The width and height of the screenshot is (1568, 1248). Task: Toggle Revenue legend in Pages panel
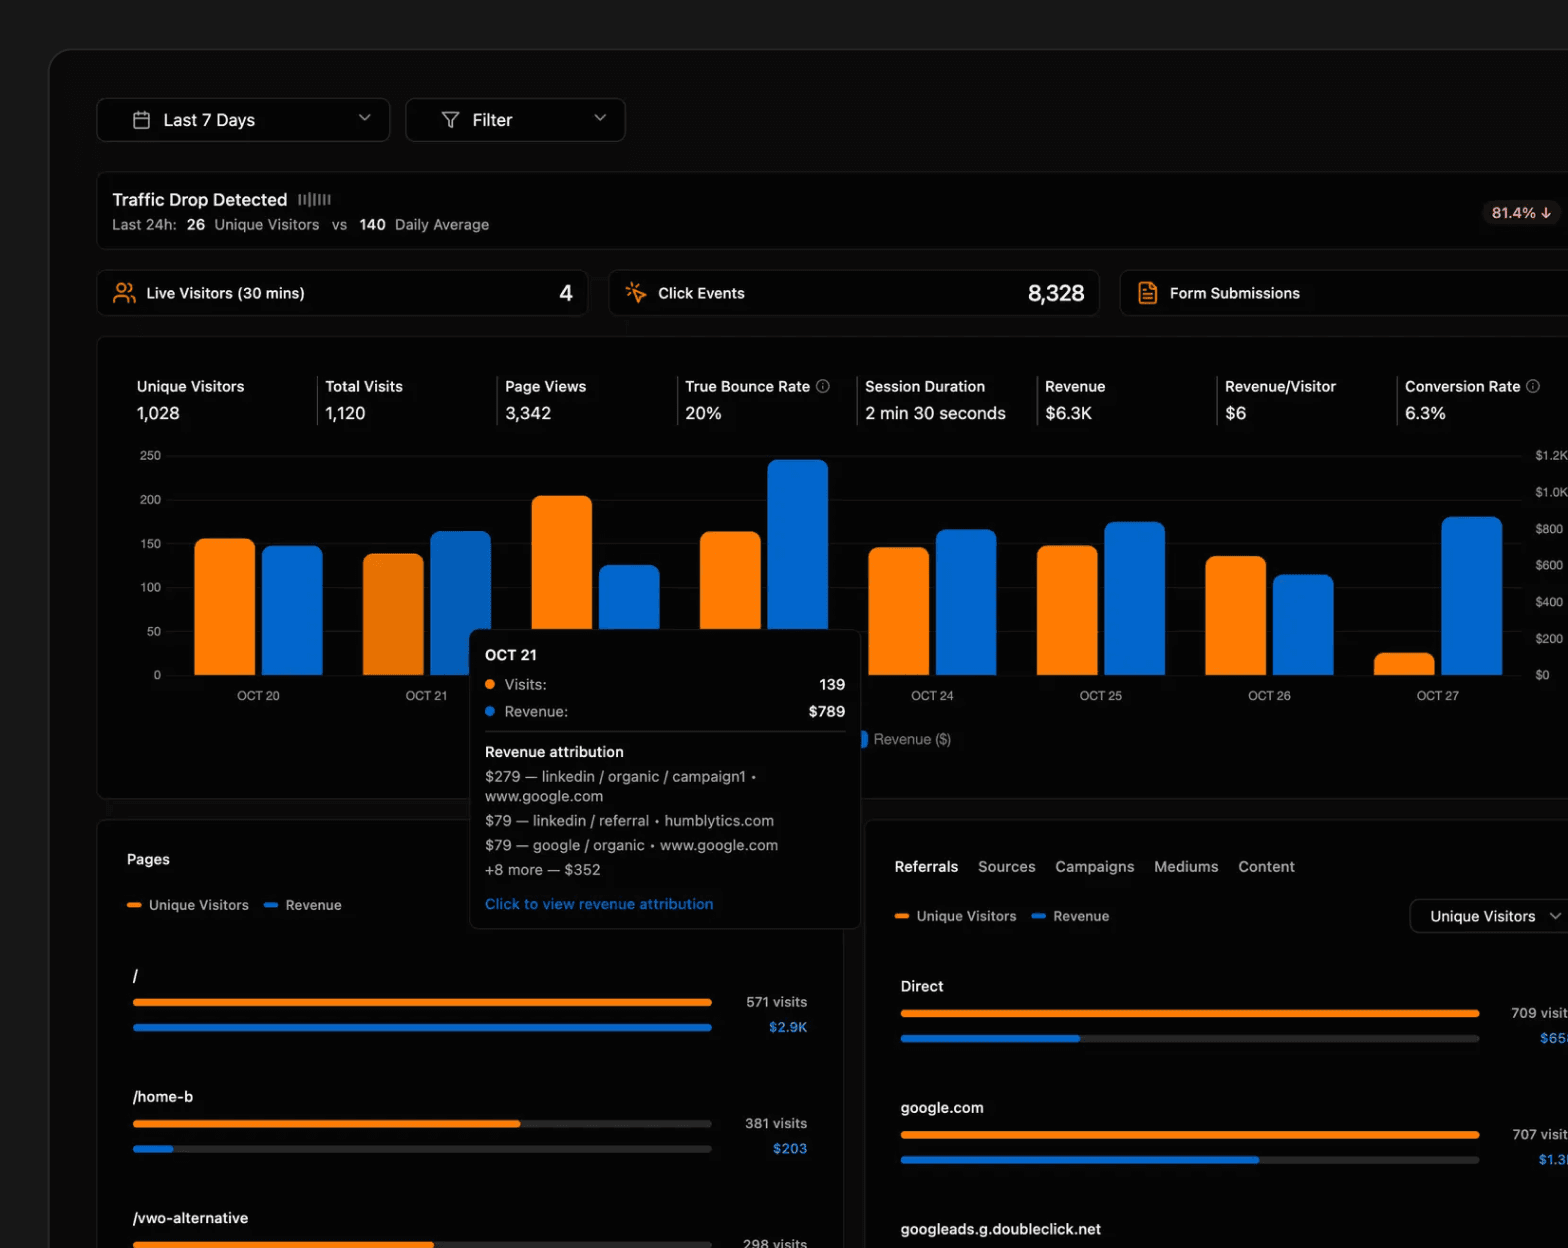pos(303,905)
